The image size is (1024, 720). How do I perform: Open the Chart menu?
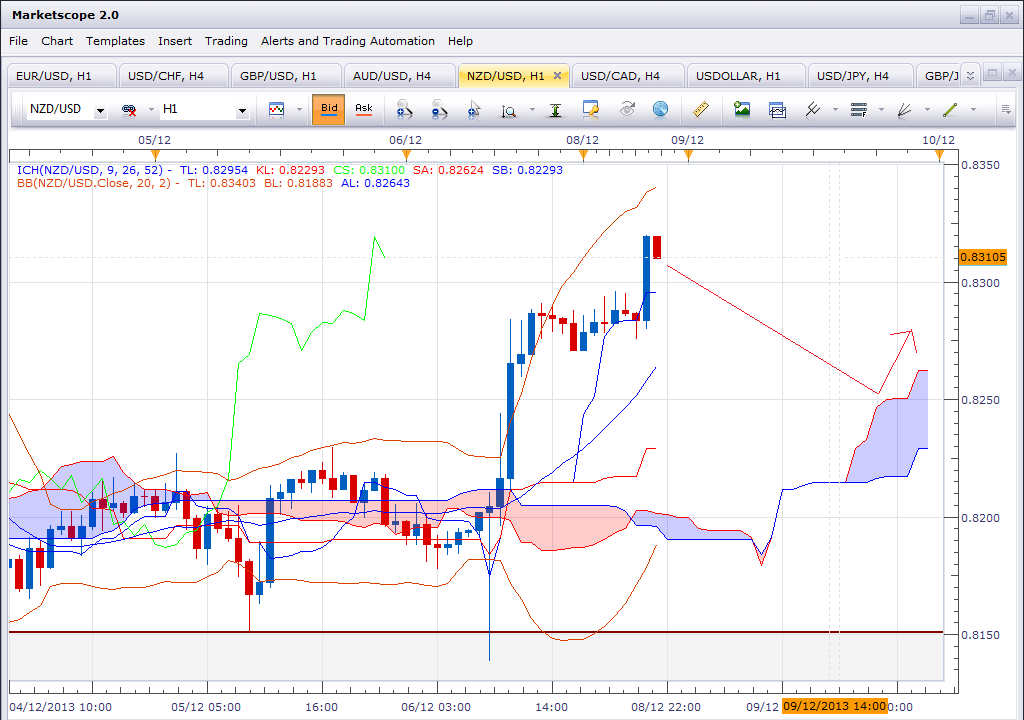[57, 41]
